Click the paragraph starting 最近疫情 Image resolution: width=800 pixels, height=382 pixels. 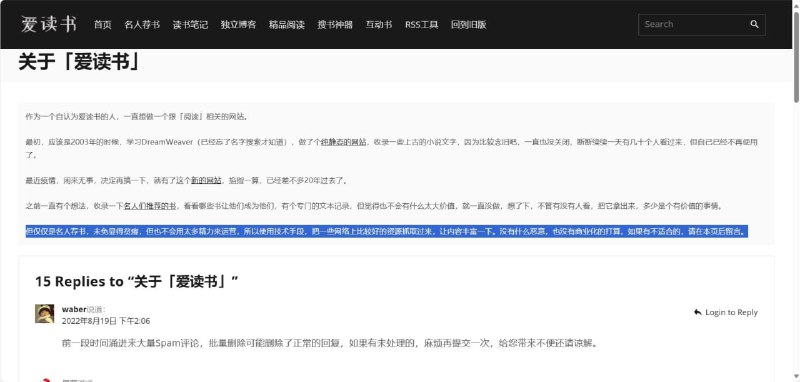pyautogui.click(x=187, y=181)
